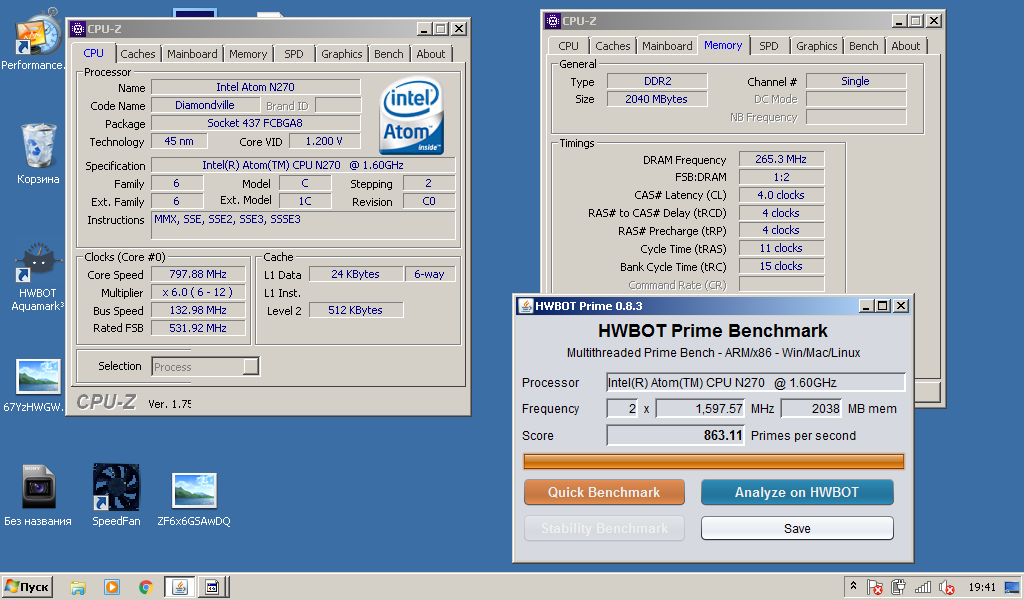This screenshot has height=600, width=1024.
Task: Click Bus Speed value 132.98 MHz
Action: pyautogui.click(x=198, y=310)
